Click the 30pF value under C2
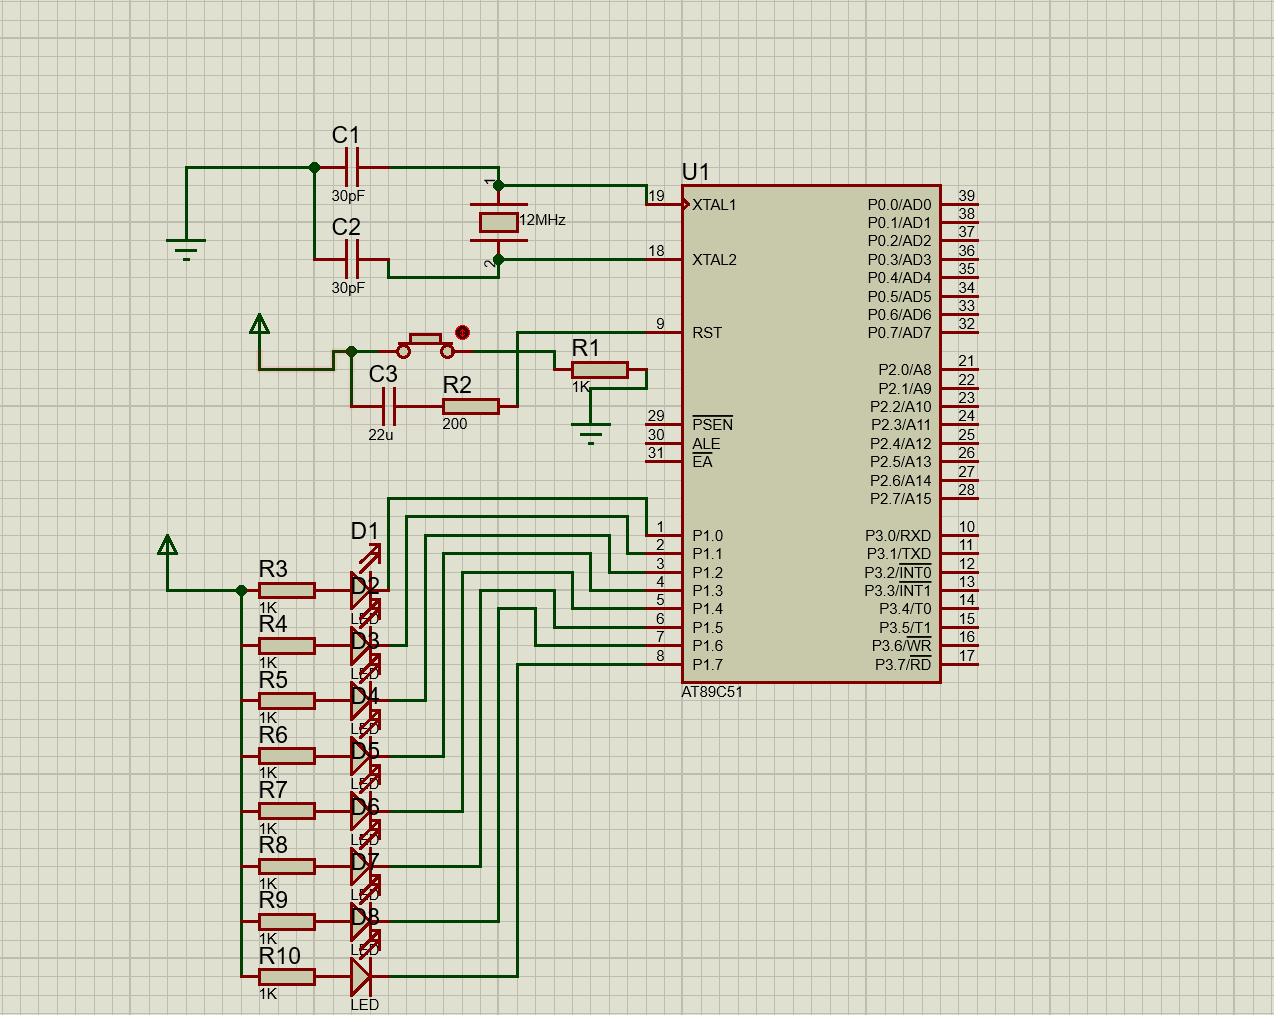 [348, 288]
